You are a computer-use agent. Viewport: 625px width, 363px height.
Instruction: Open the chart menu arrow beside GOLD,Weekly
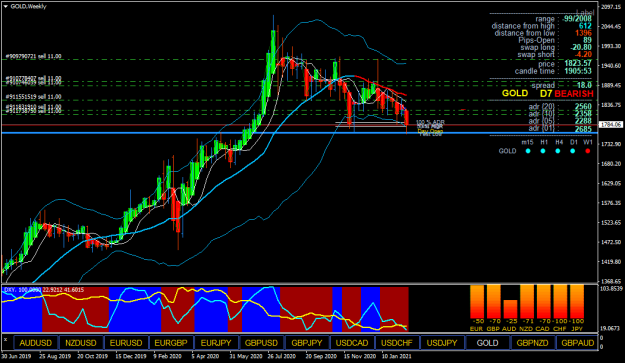coord(6,6)
